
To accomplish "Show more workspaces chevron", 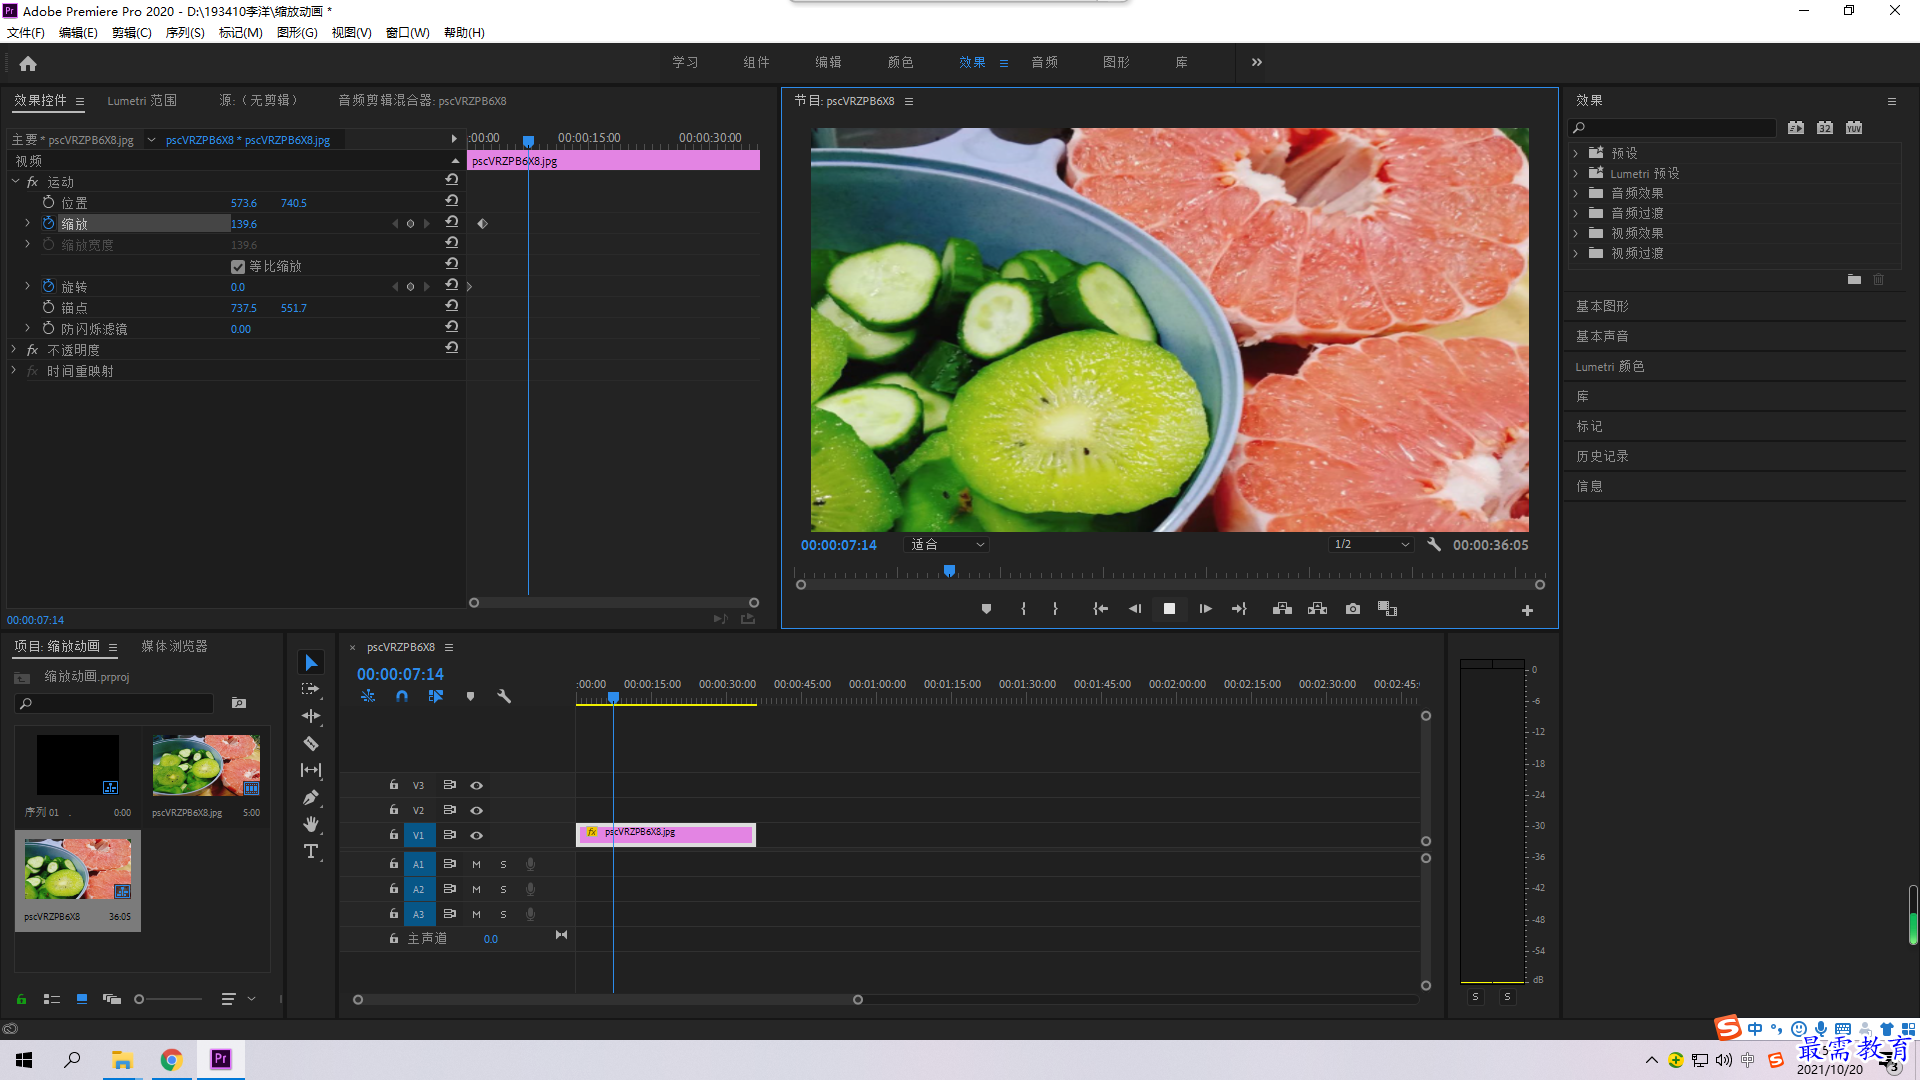I will 1257,62.
